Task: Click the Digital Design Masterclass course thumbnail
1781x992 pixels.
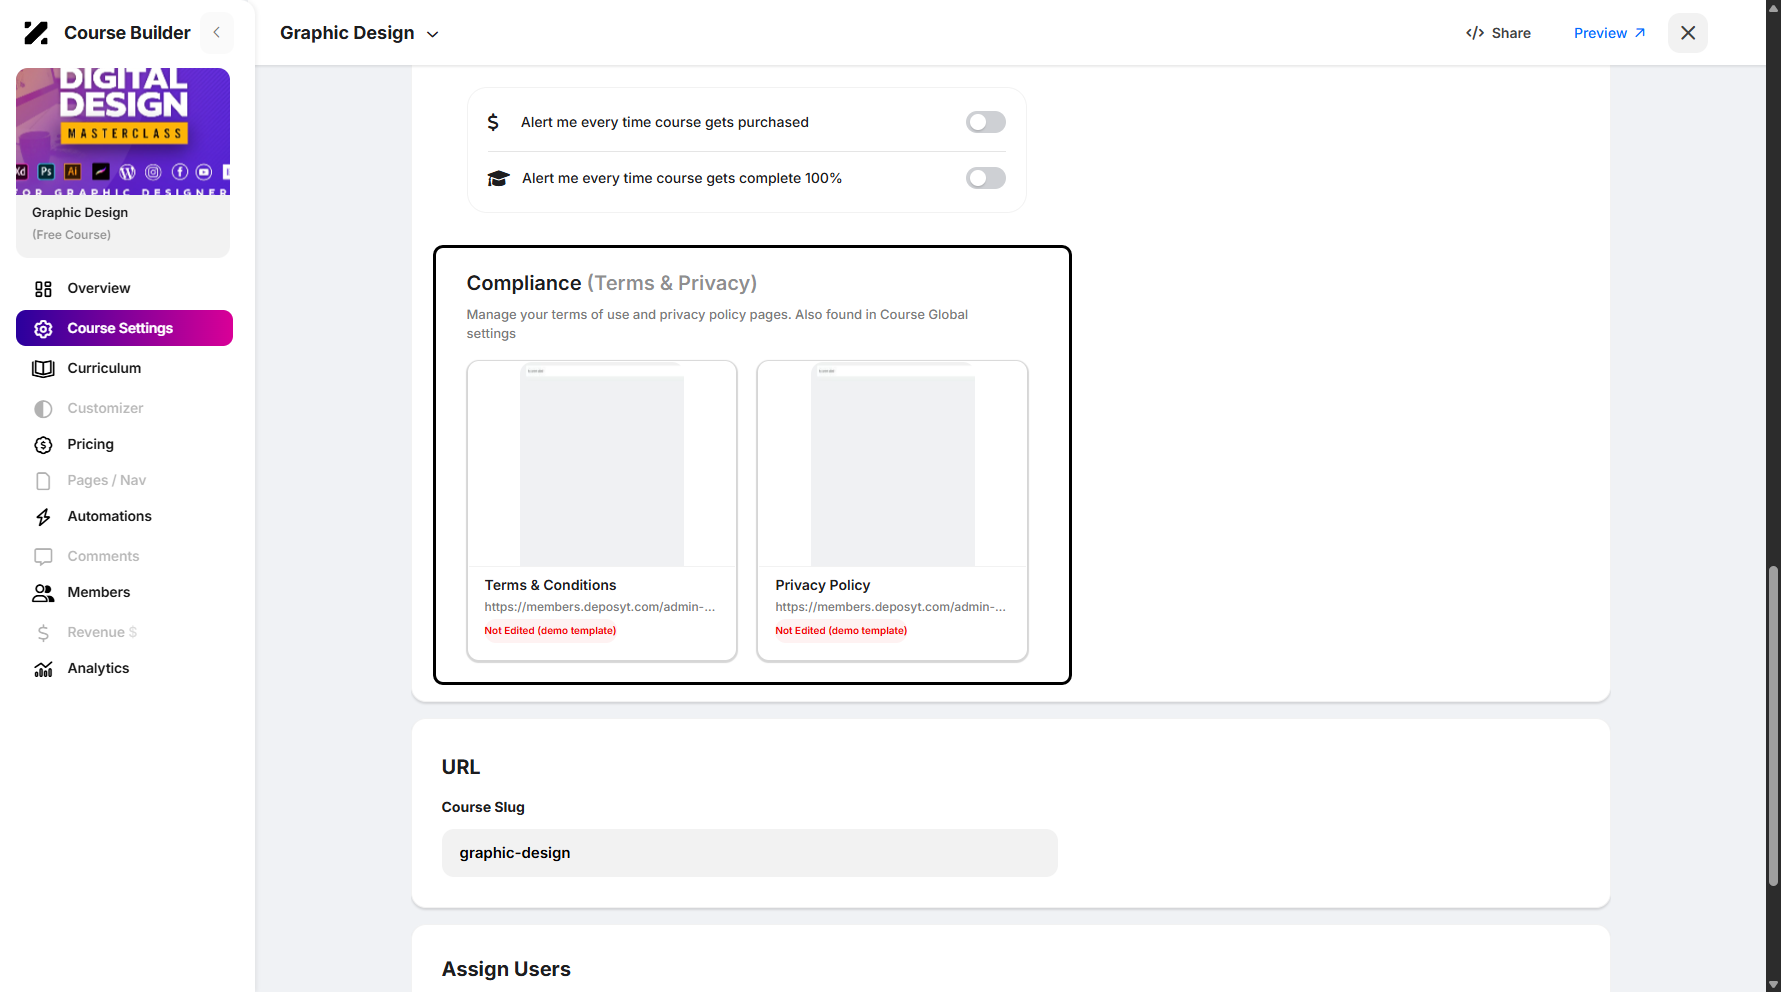Action: [123, 131]
